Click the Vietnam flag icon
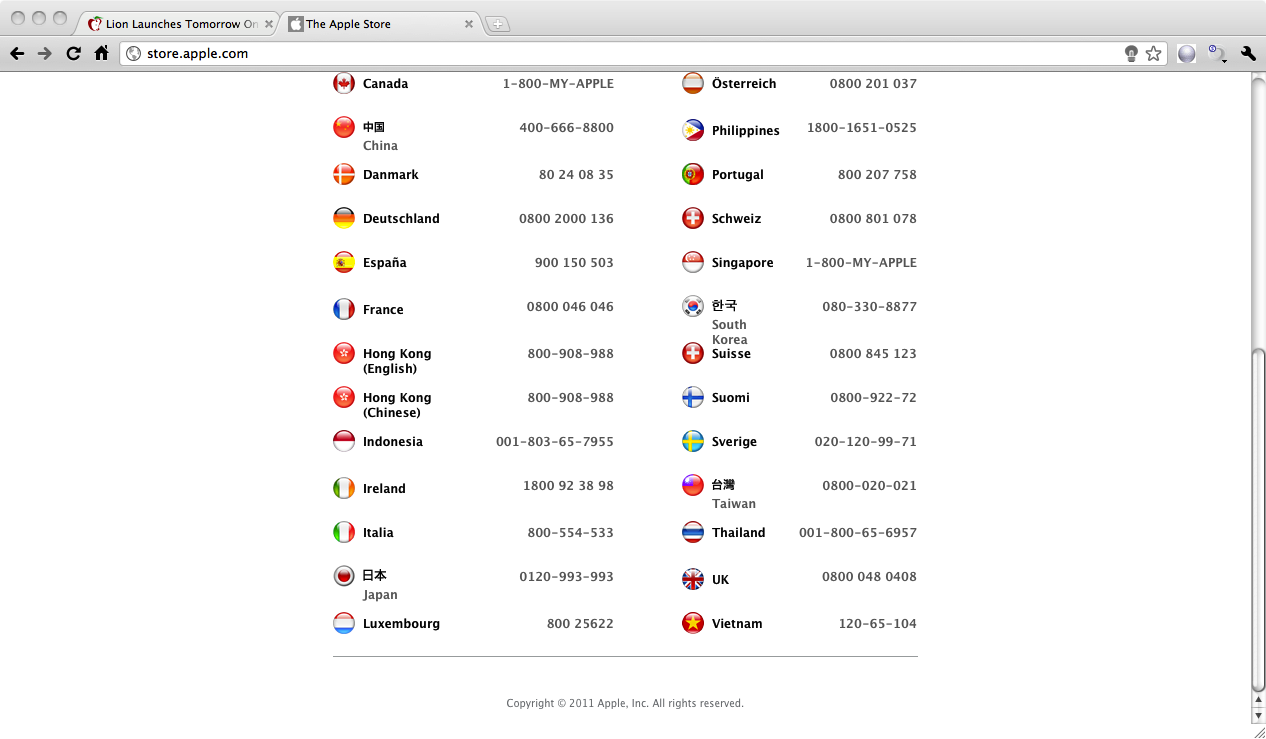The image size is (1266, 739). pyautogui.click(x=693, y=623)
